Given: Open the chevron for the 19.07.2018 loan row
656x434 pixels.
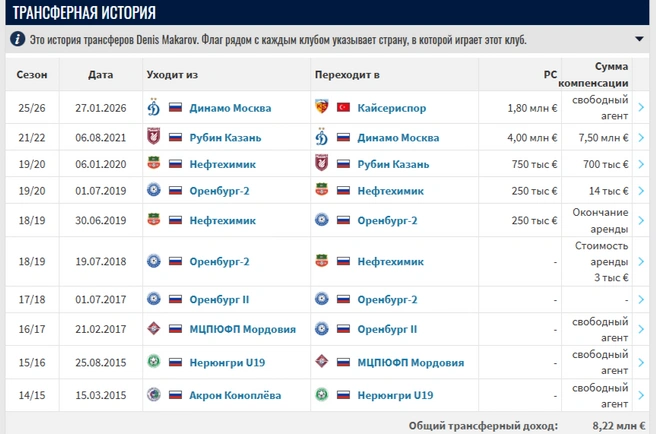Looking at the screenshot, I should pyautogui.click(x=641, y=262).
